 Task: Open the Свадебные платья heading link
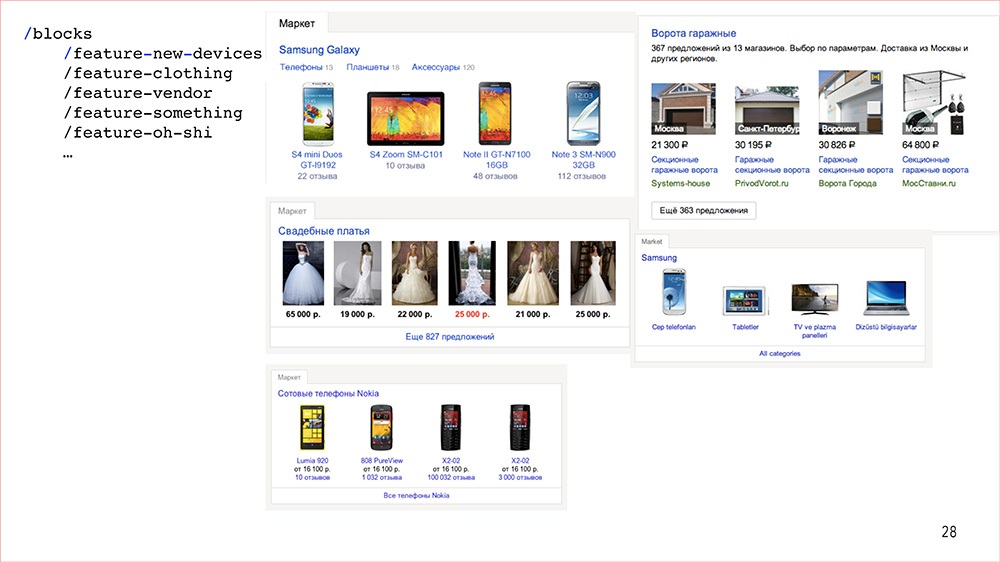point(323,231)
